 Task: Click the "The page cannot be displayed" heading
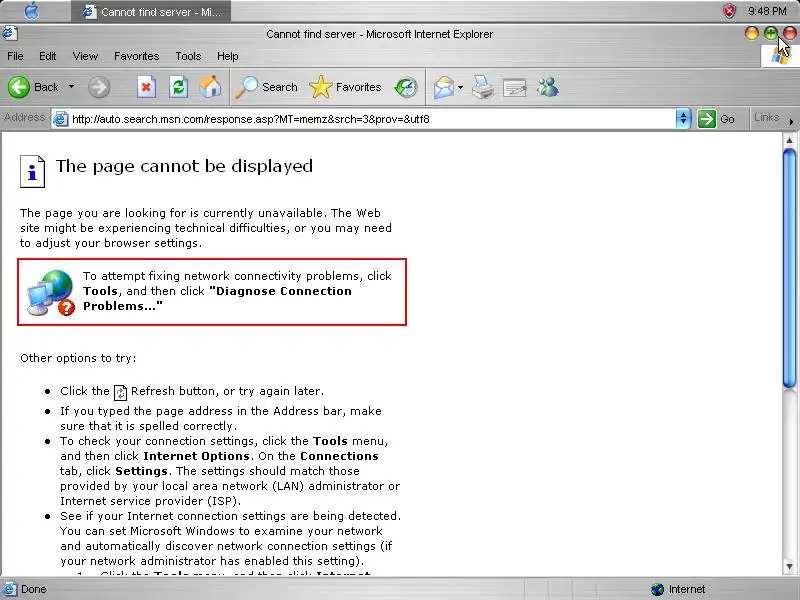click(x=184, y=166)
